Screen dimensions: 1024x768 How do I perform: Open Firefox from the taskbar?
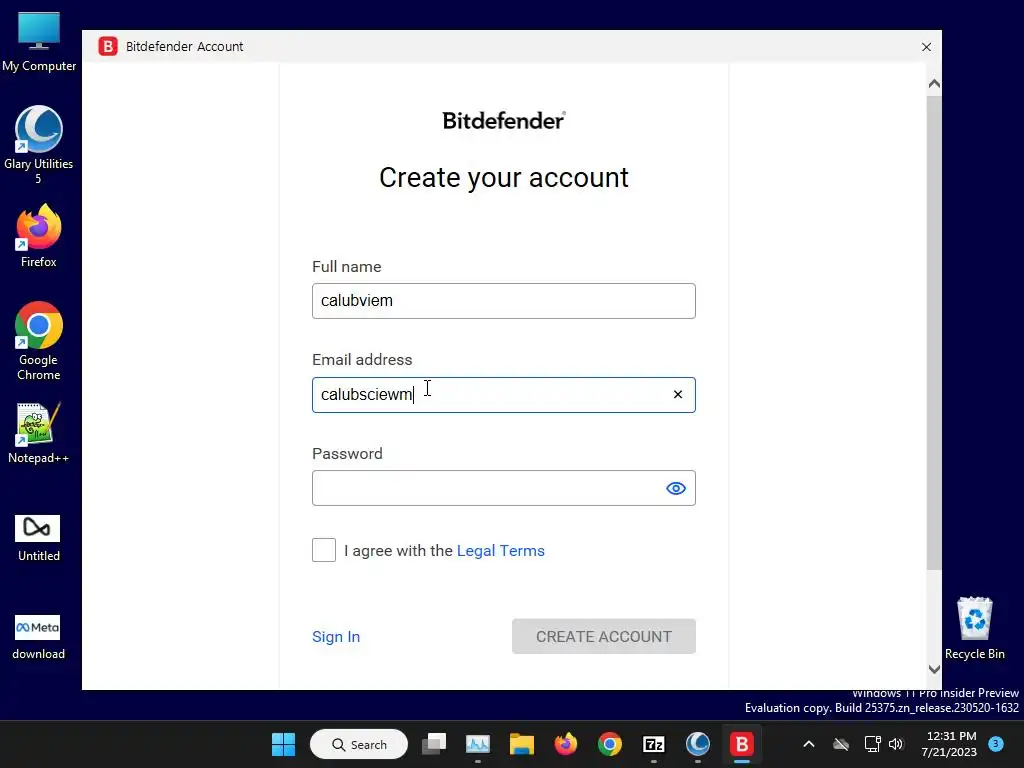point(566,744)
